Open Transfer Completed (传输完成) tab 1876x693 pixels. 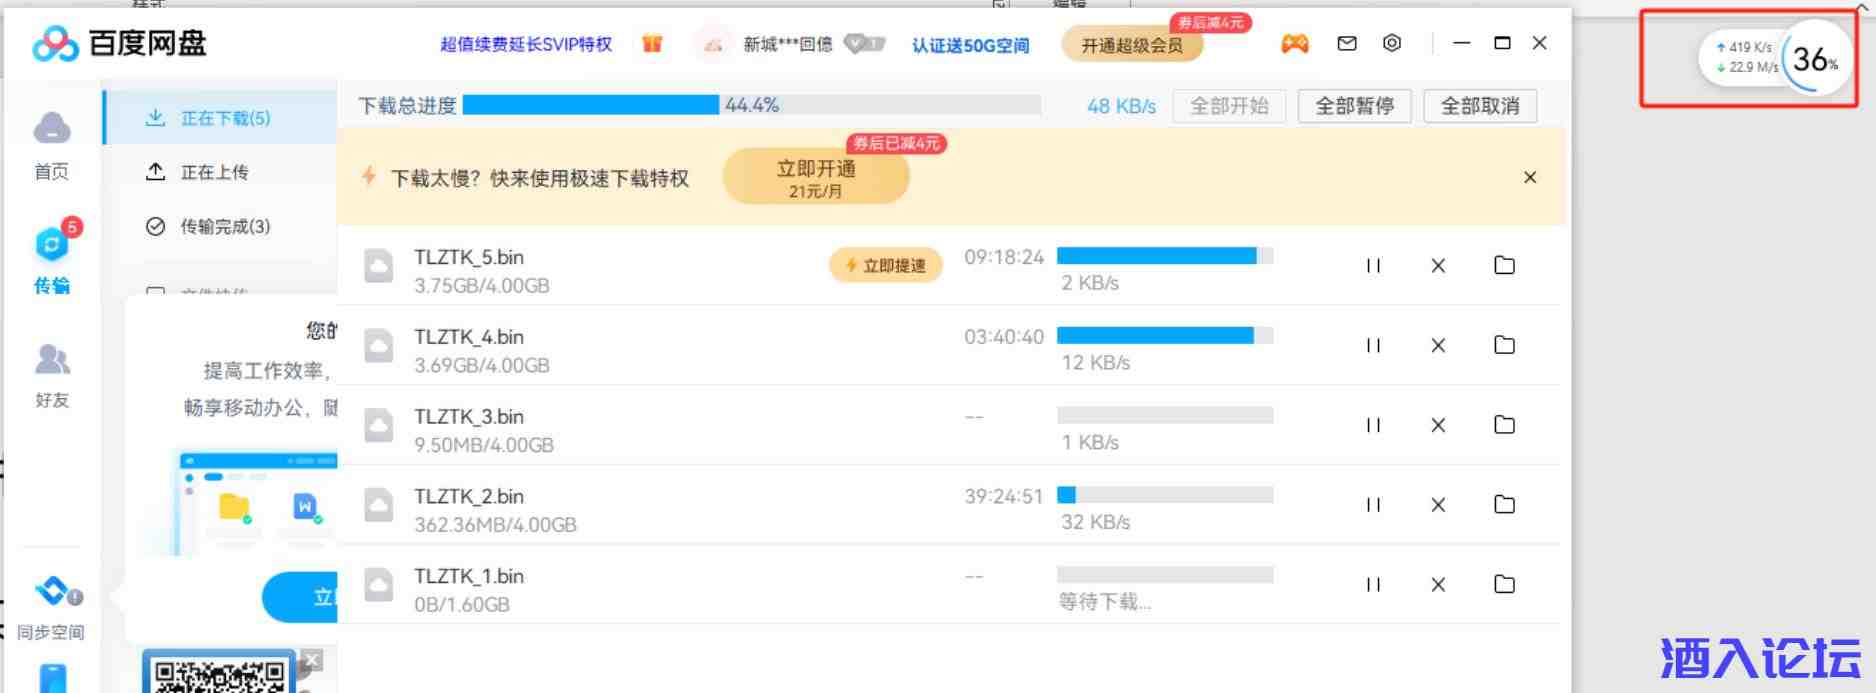pos(224,226)
